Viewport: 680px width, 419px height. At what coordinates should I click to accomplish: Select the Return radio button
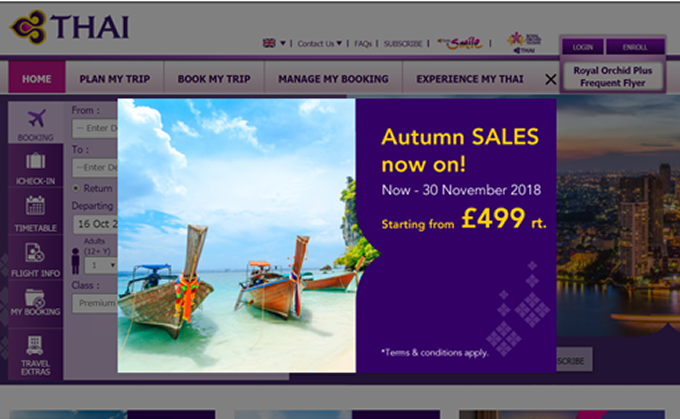pyautogui.click(x=76, y=188)
